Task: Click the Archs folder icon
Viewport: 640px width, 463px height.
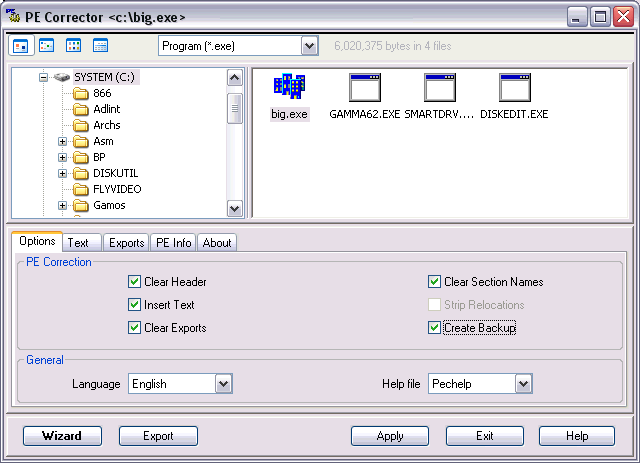Action: click(x=81, y=125)
